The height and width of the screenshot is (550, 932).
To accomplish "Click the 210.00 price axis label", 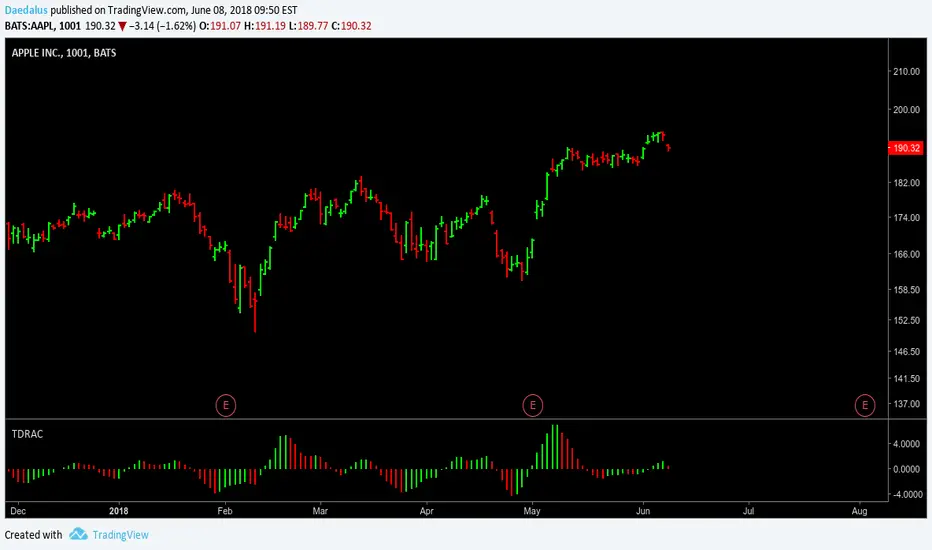I will pyautogui.click(x=906, y=71).
